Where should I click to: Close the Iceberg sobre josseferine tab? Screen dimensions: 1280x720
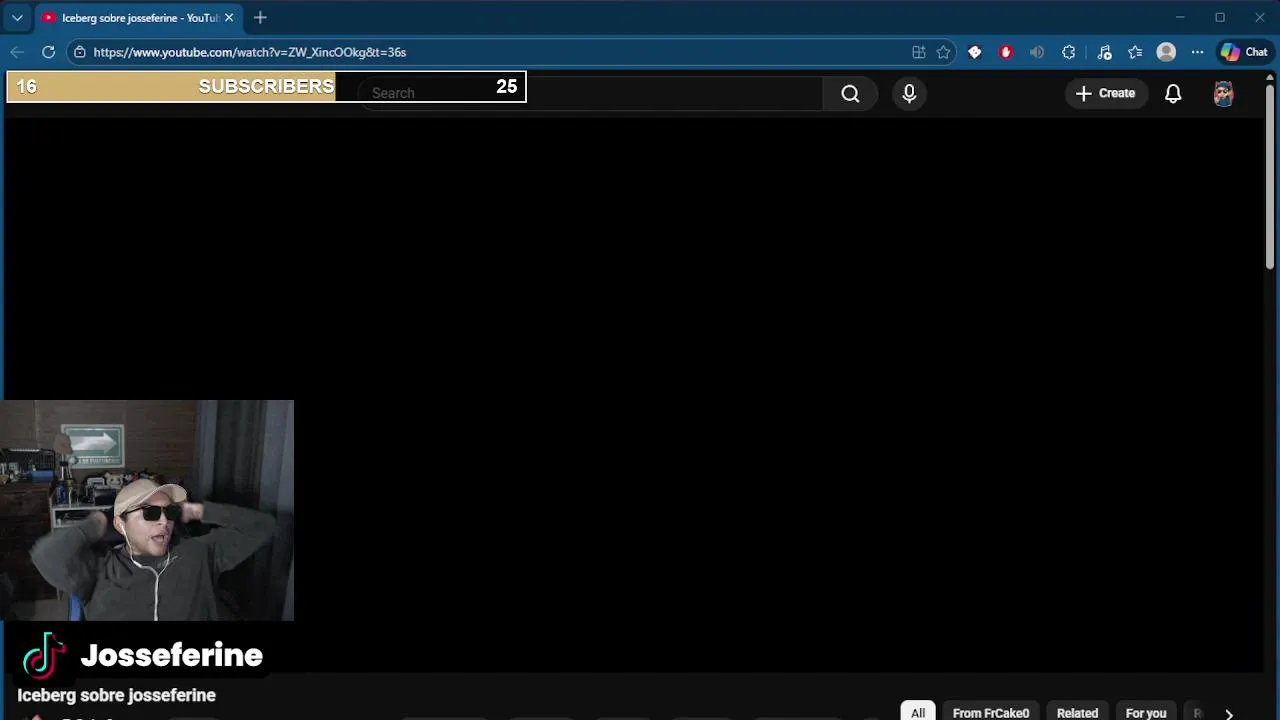coord(228,18)
